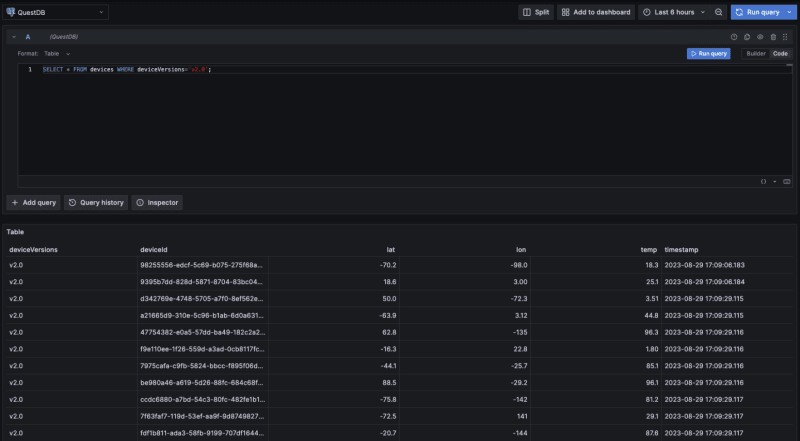Sort by timestamp column header

(x=681, y=250)
